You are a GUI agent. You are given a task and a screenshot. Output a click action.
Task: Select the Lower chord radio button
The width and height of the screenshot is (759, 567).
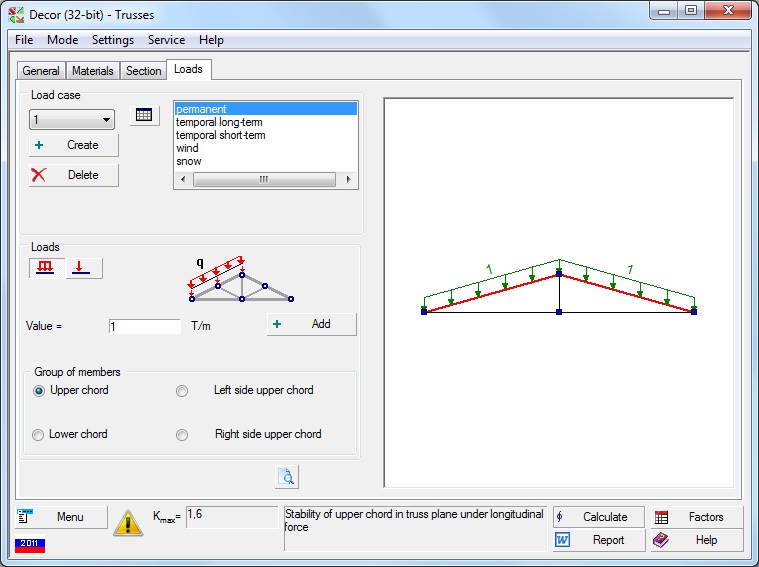pyautogui.click(x=38, y=435)
